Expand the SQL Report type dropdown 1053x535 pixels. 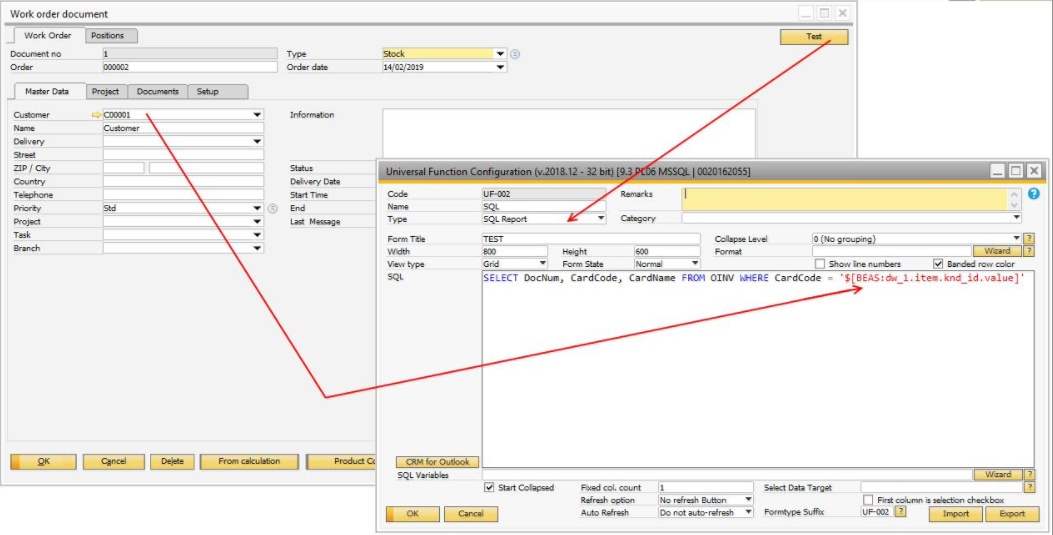(600, 218)
